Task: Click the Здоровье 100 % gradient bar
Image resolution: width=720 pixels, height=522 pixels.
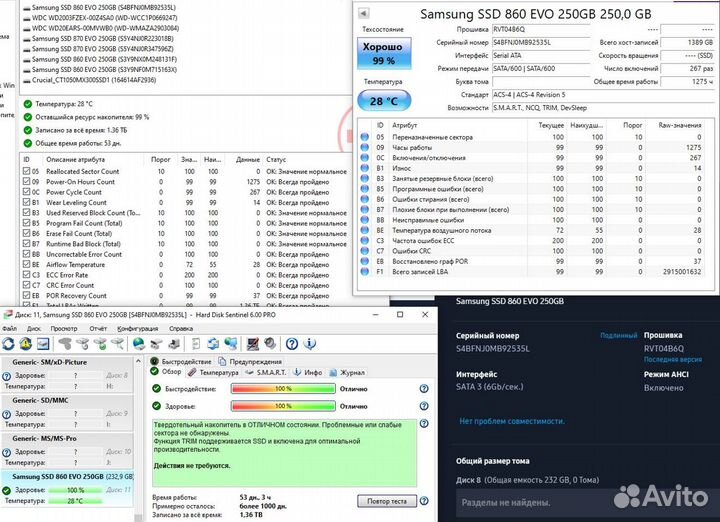Action: [283, 406]
